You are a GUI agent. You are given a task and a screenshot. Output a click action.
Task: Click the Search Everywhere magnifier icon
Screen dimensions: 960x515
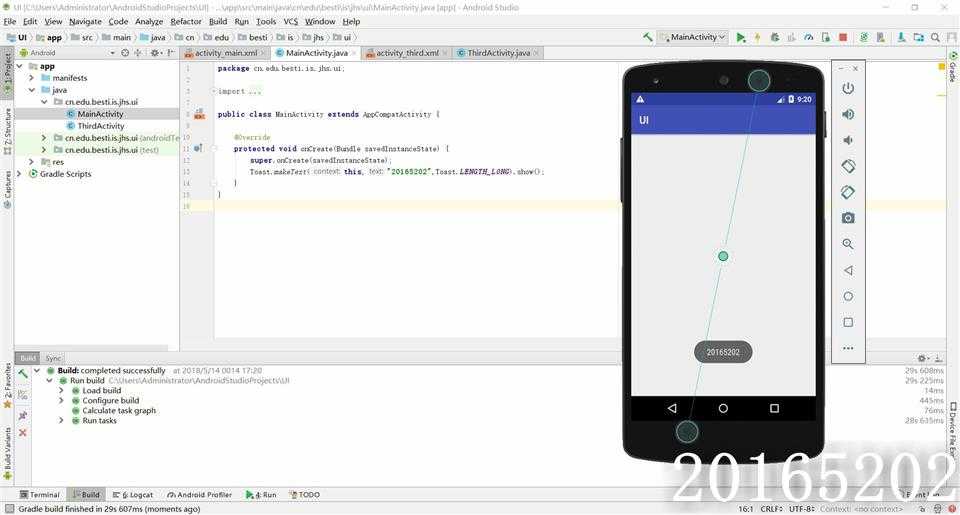[935, 37]
